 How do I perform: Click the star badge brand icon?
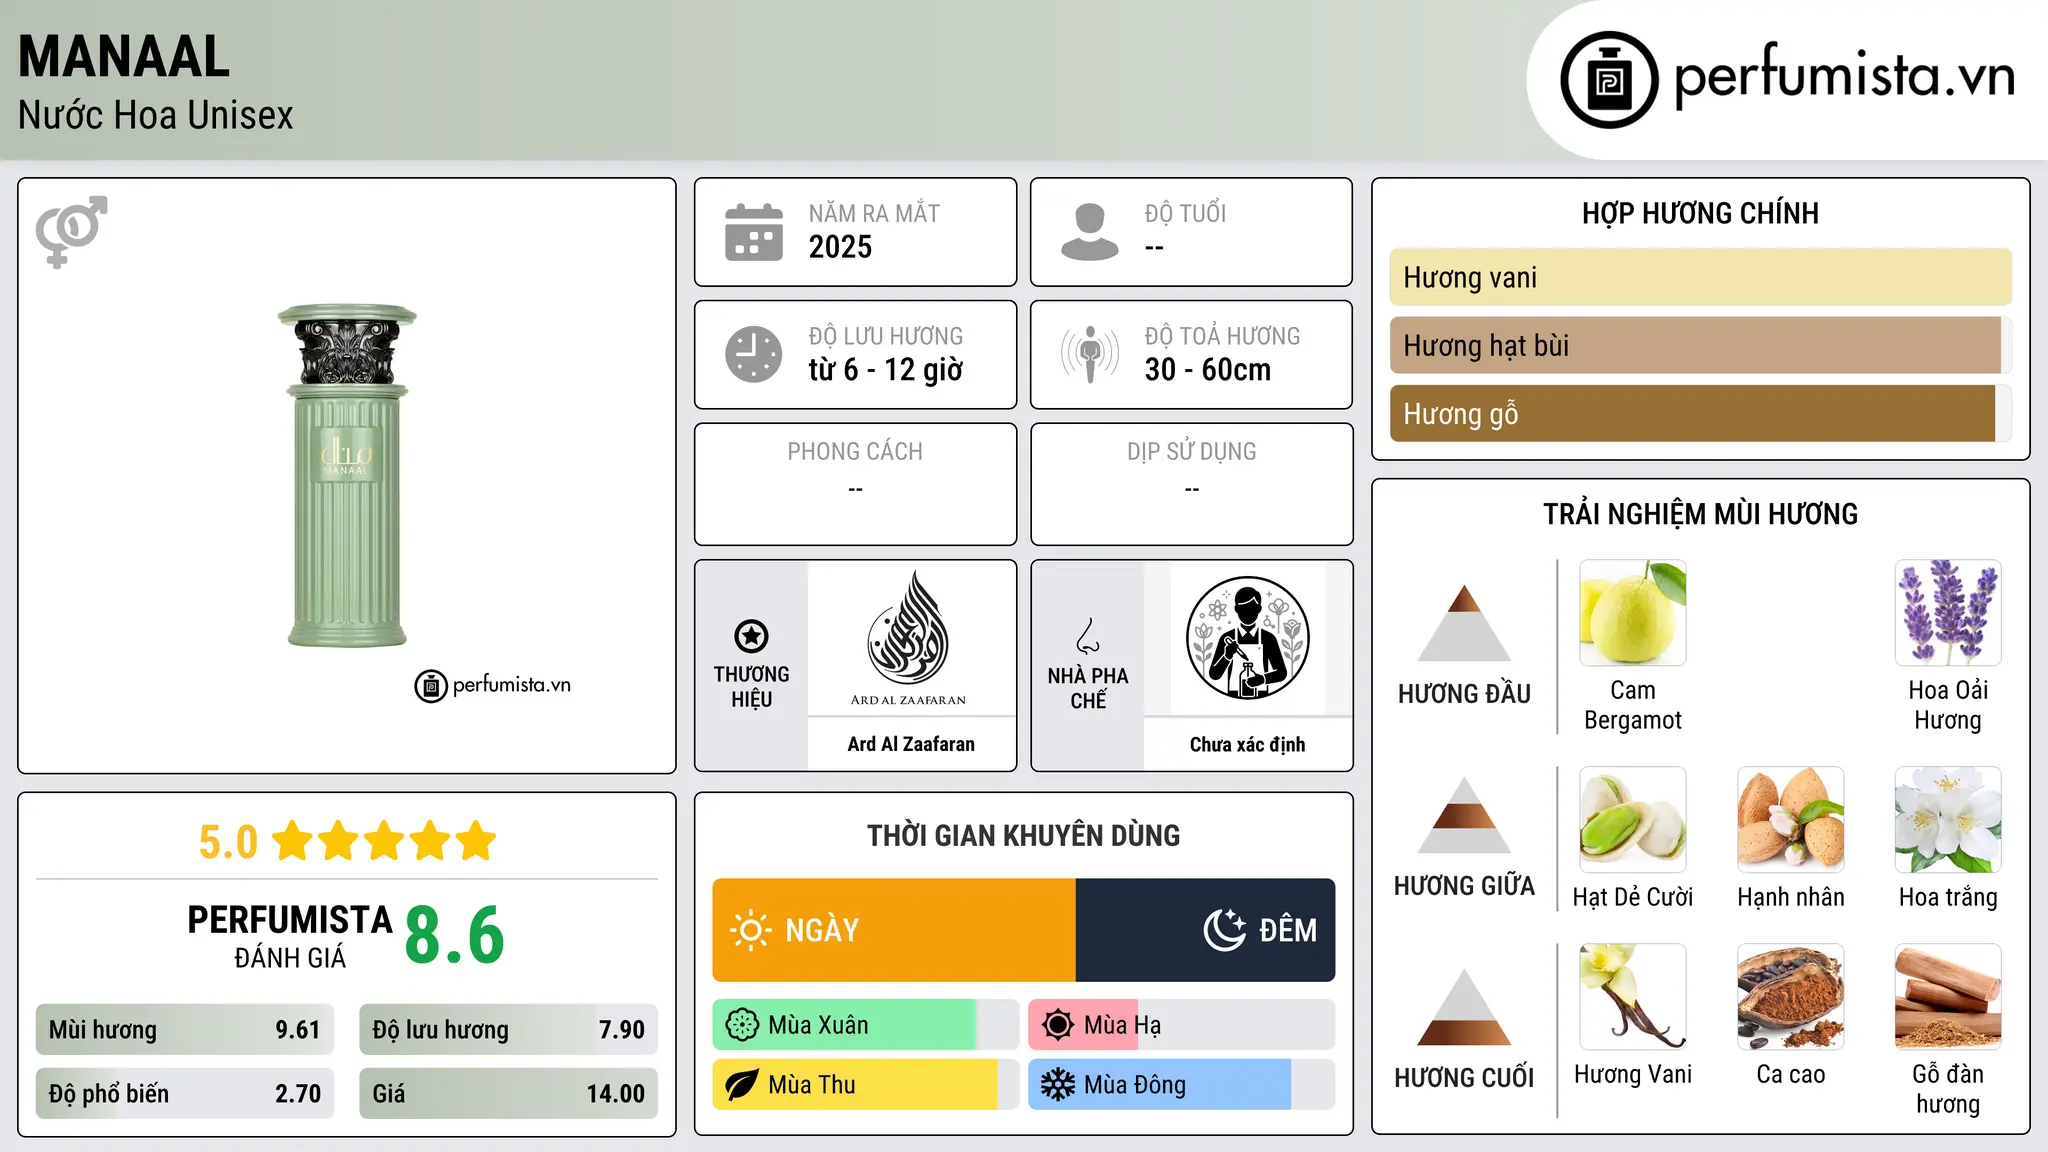point(751,636)
